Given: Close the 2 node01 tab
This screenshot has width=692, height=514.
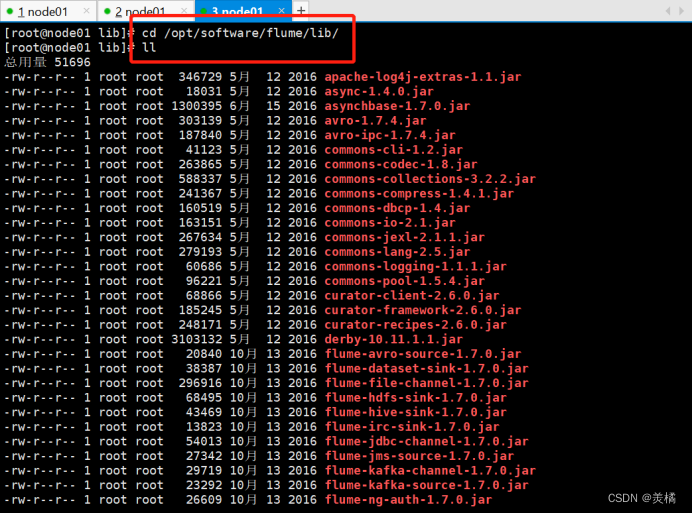Looking at the screenshot, I should [184, 11].
